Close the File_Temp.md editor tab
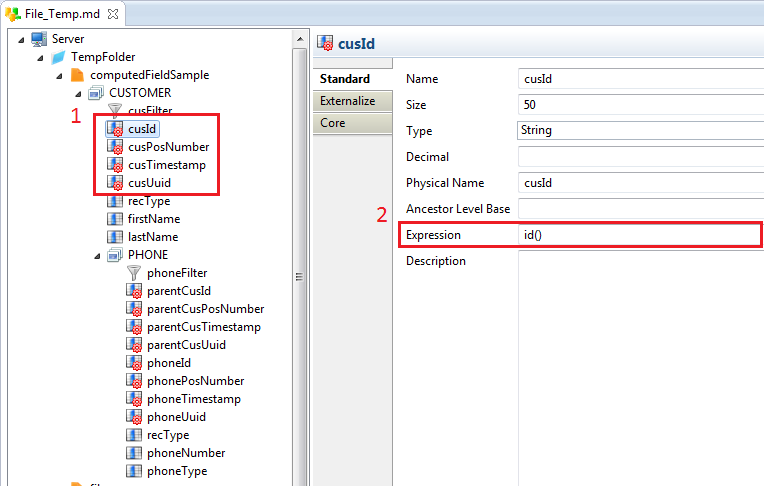 112,15
